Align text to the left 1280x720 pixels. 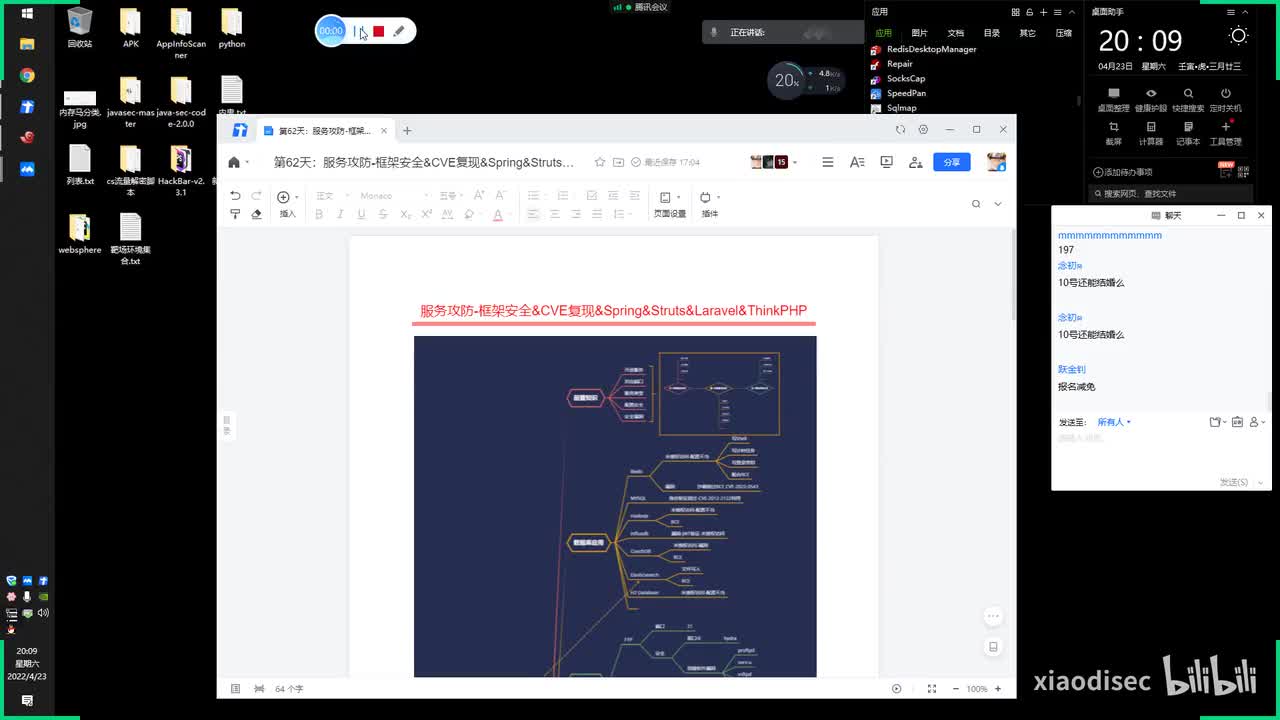click(x=533, y=214)
